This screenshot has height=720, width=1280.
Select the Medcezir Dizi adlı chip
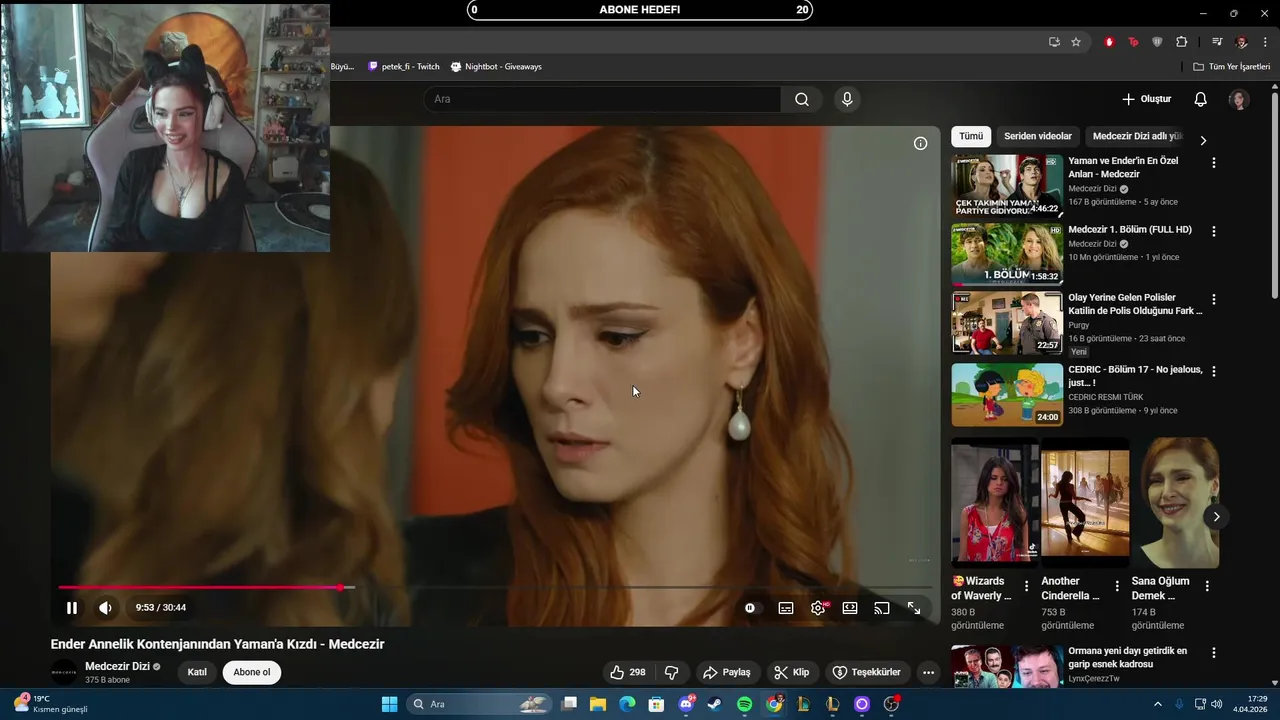pos(1137,136)
